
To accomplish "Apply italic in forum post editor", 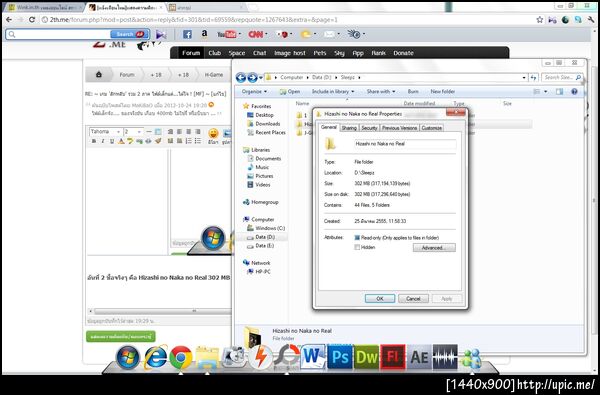I will (103, 141).
